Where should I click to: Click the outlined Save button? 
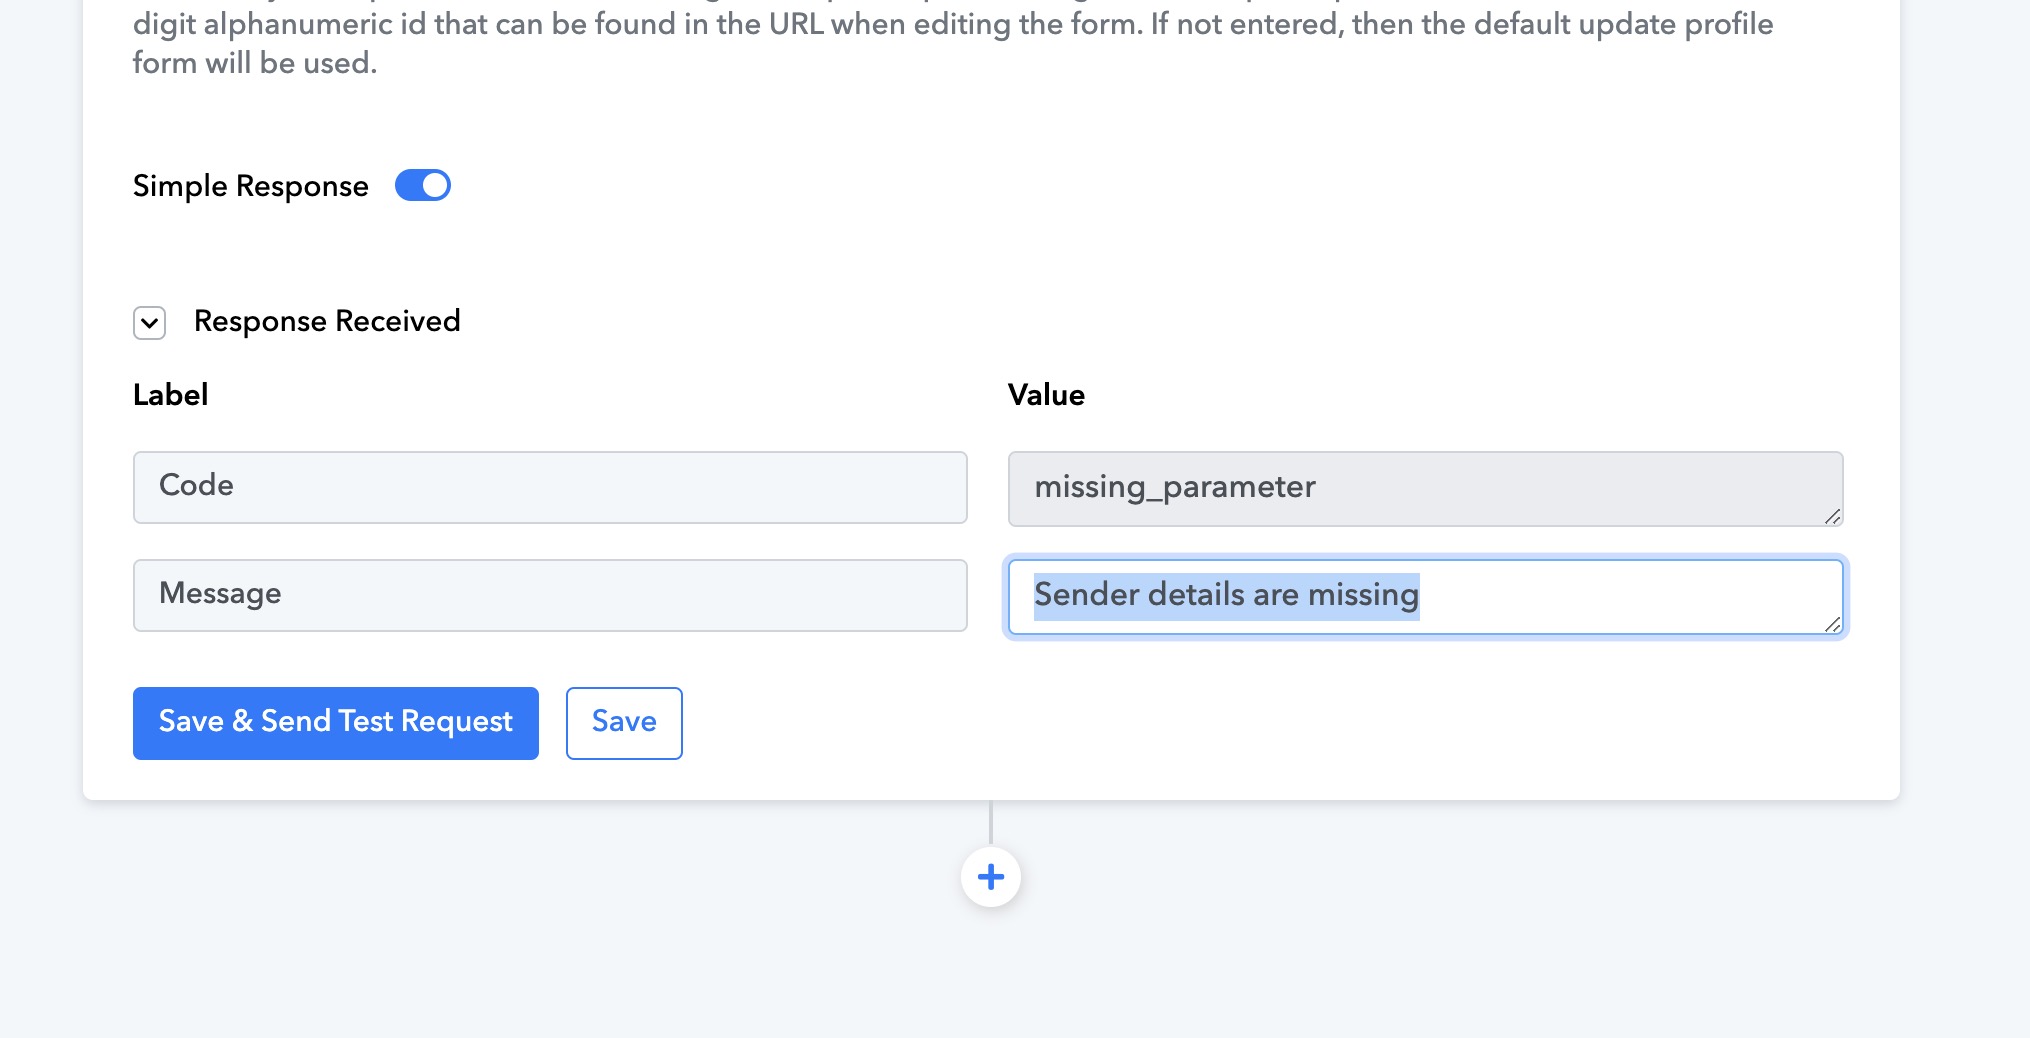click(624, 723)
